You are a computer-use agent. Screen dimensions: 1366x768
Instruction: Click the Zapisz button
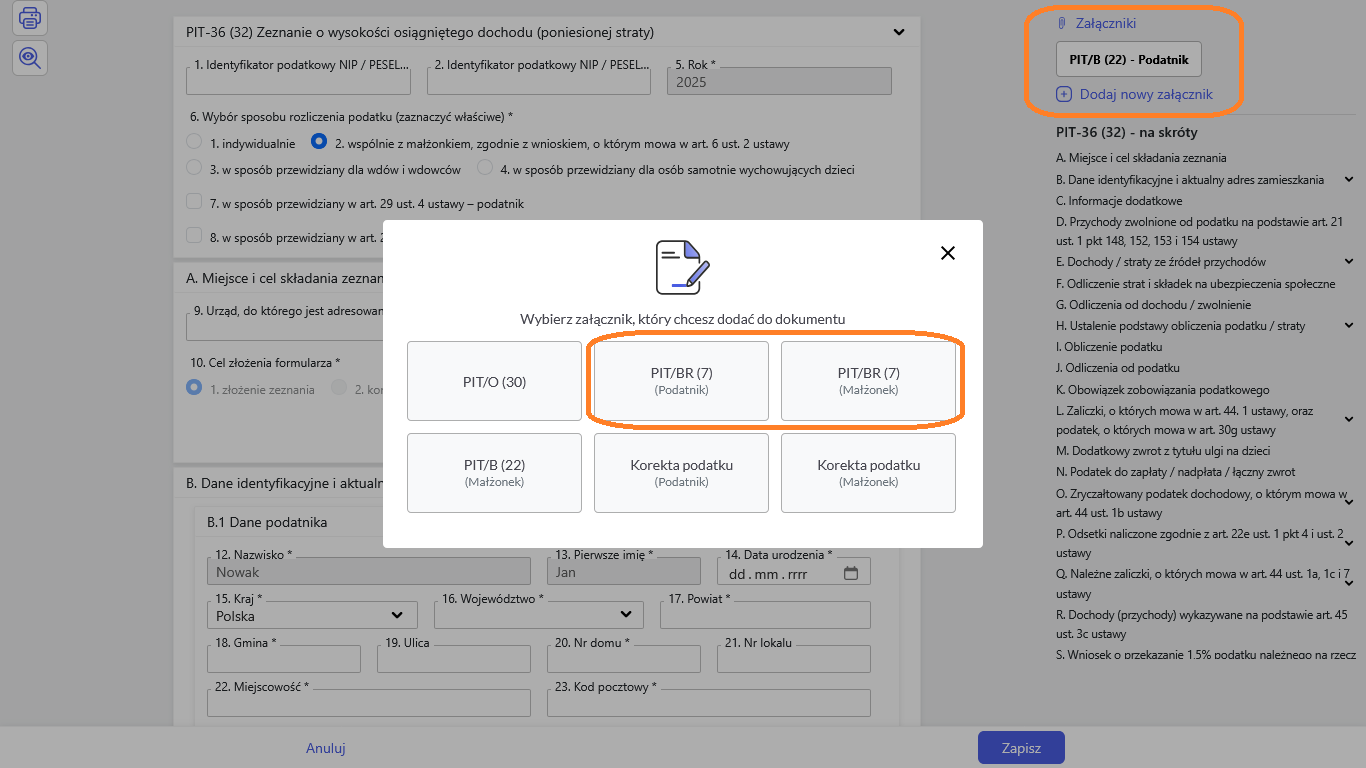coord(1020,748)
